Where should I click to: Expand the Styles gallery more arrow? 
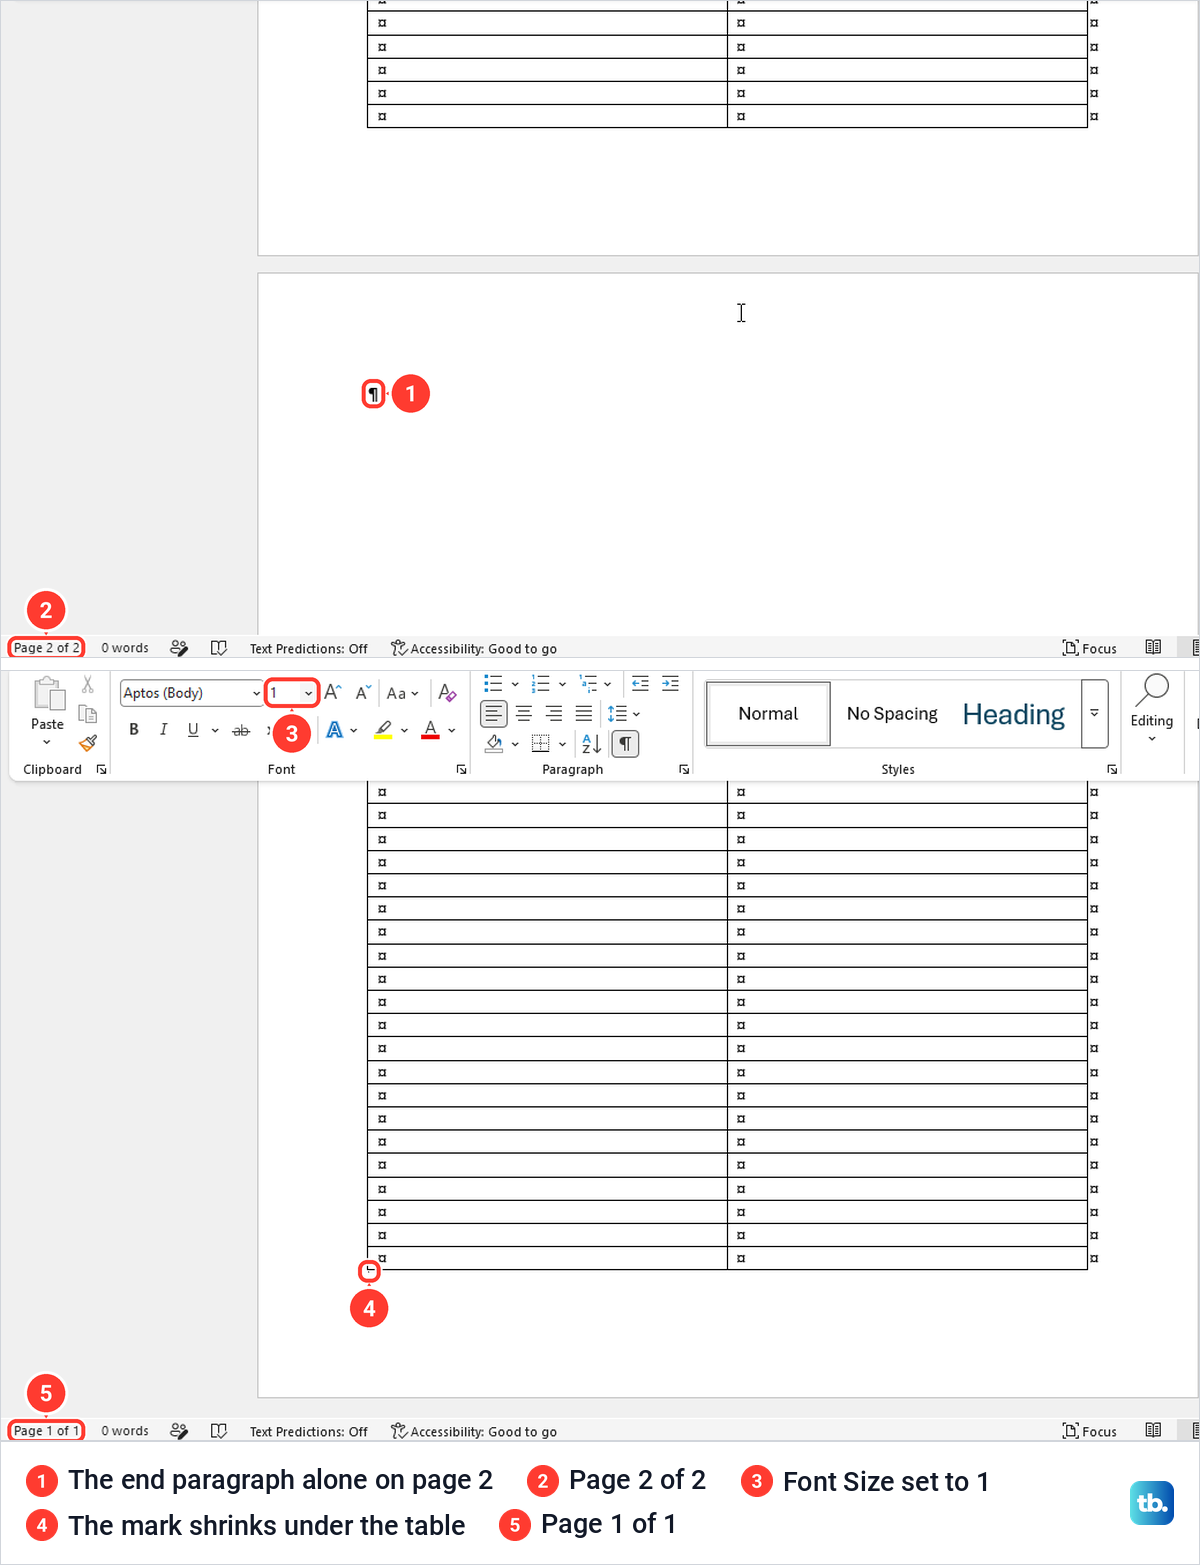coord(1095,714)
